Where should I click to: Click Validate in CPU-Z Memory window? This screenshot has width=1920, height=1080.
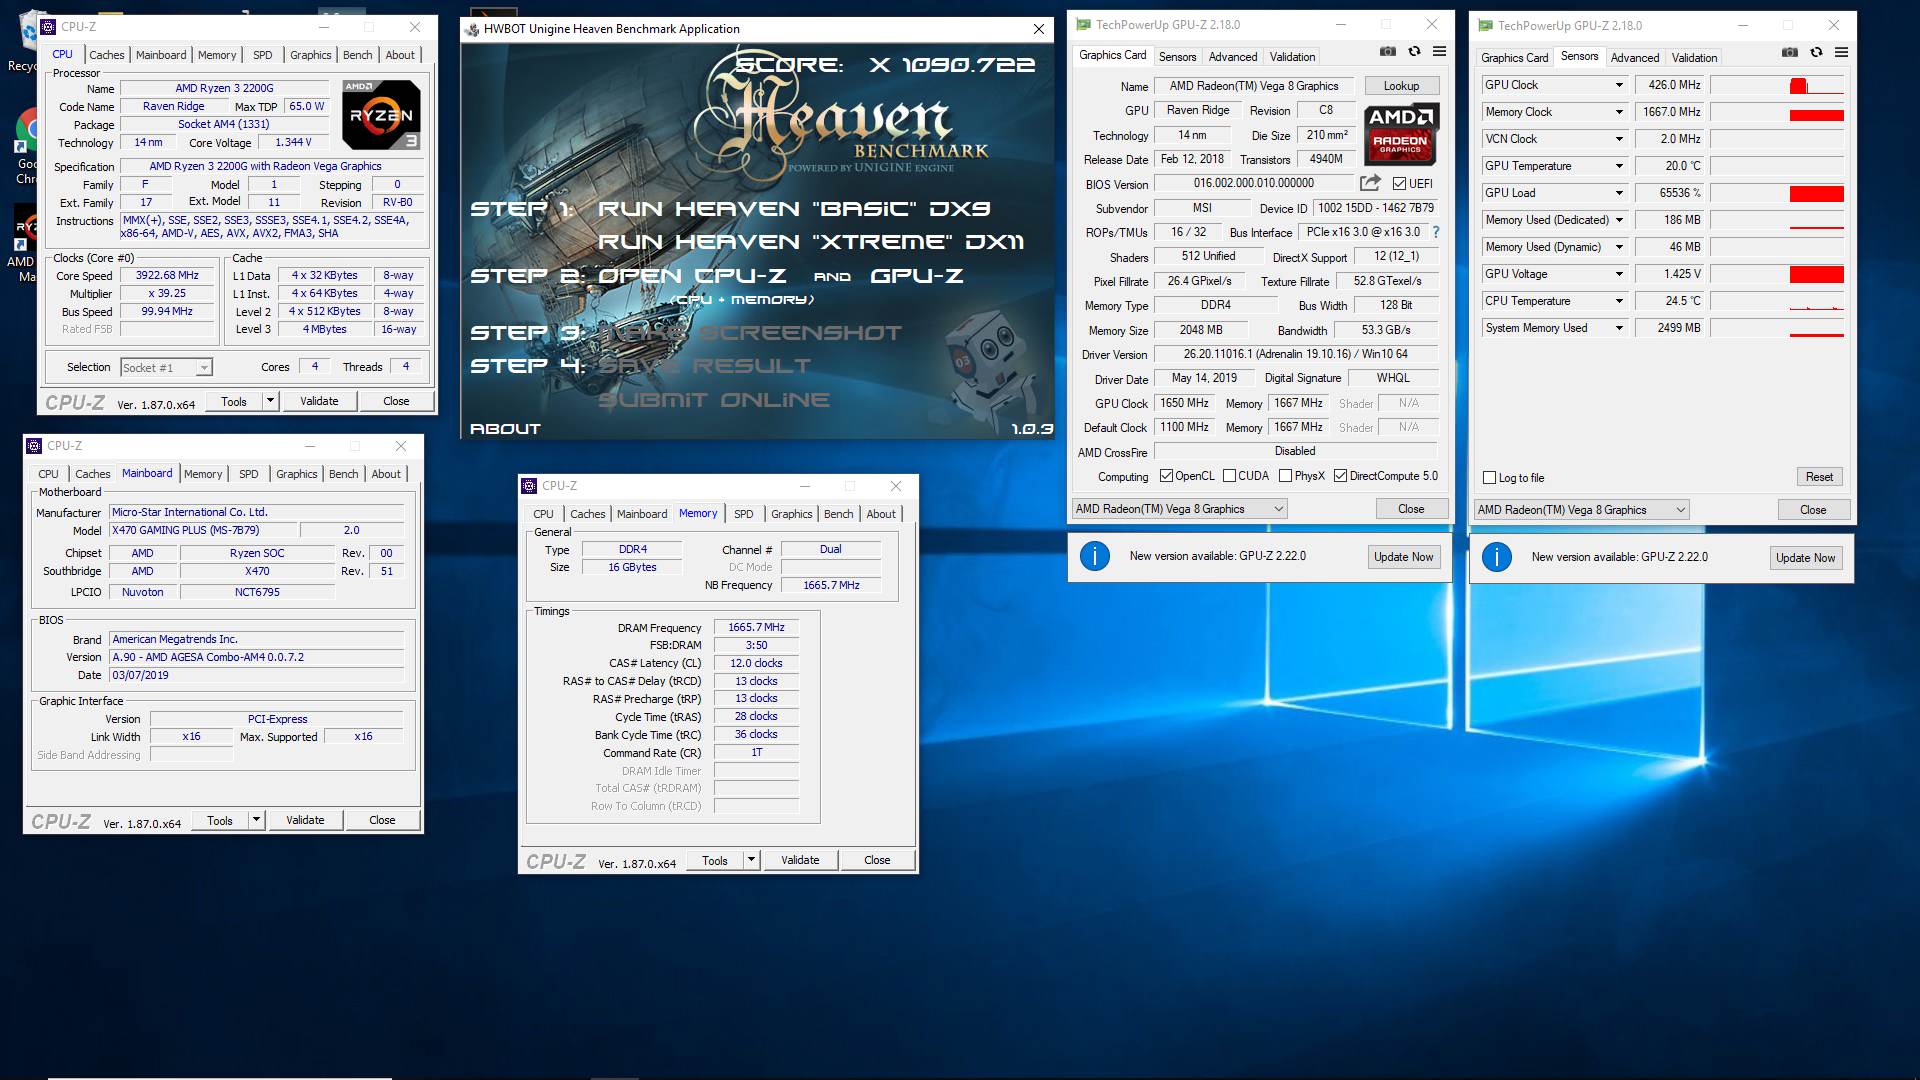[x=800, y=860]
